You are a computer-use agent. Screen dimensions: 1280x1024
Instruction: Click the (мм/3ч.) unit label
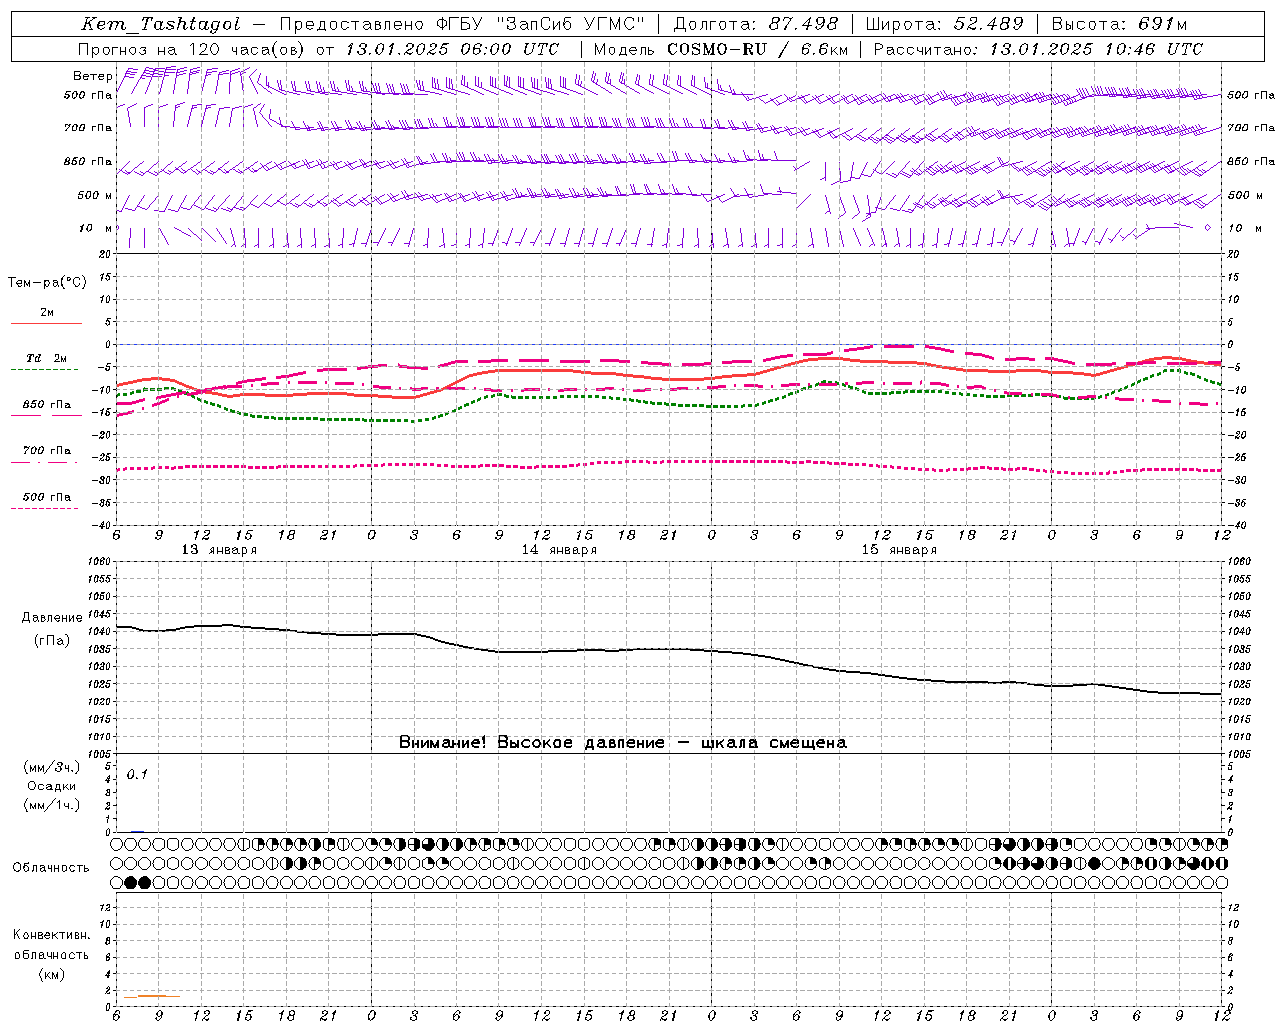[x=52, y=767]
